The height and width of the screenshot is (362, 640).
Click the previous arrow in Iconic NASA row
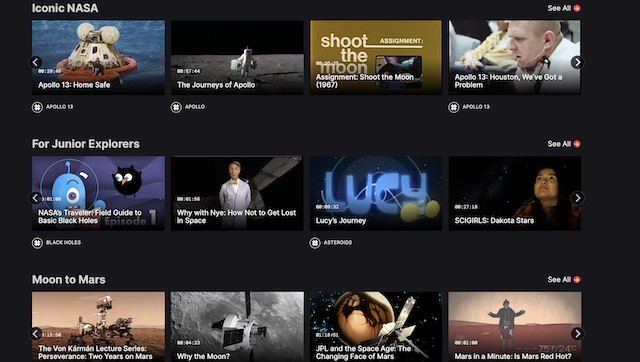tap(36, 62)
